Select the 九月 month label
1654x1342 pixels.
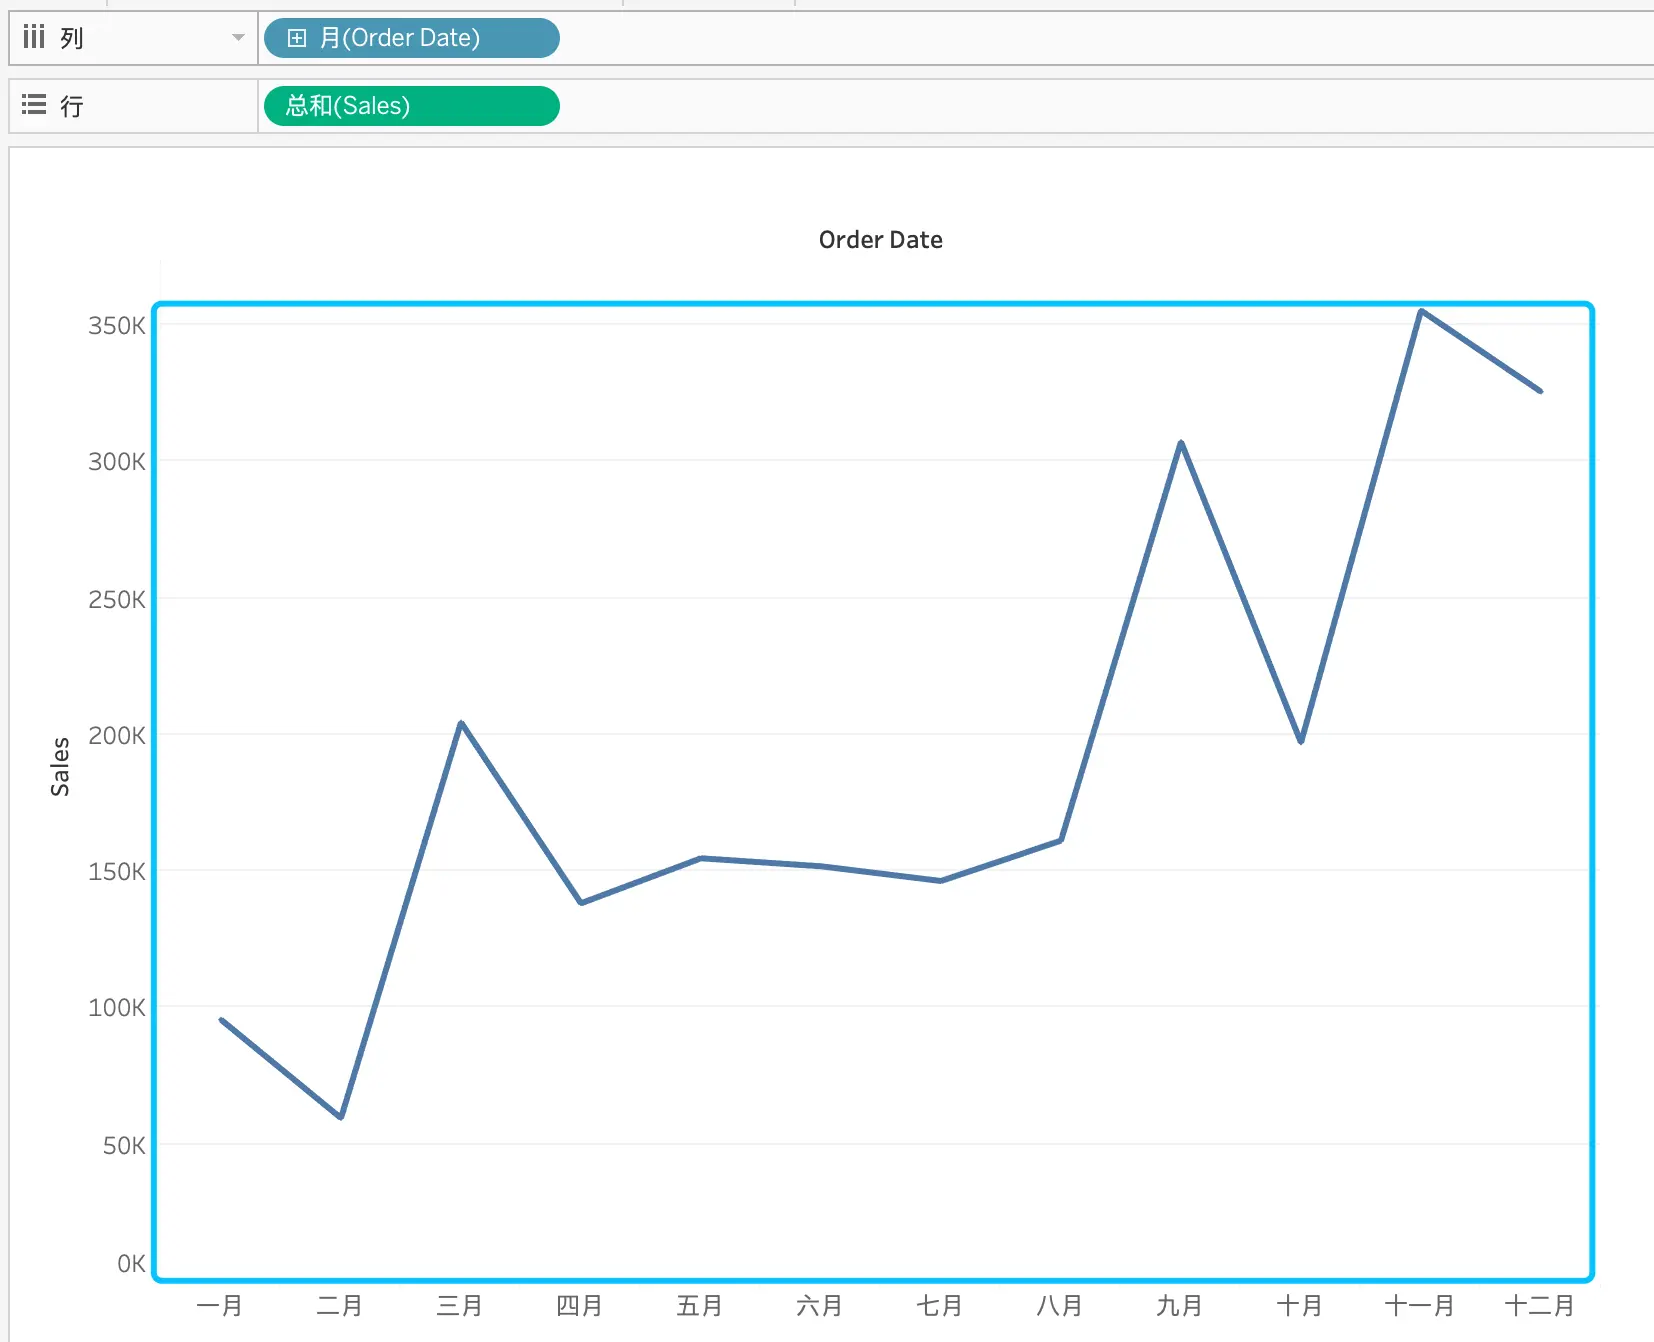tap(1180, 1306)
